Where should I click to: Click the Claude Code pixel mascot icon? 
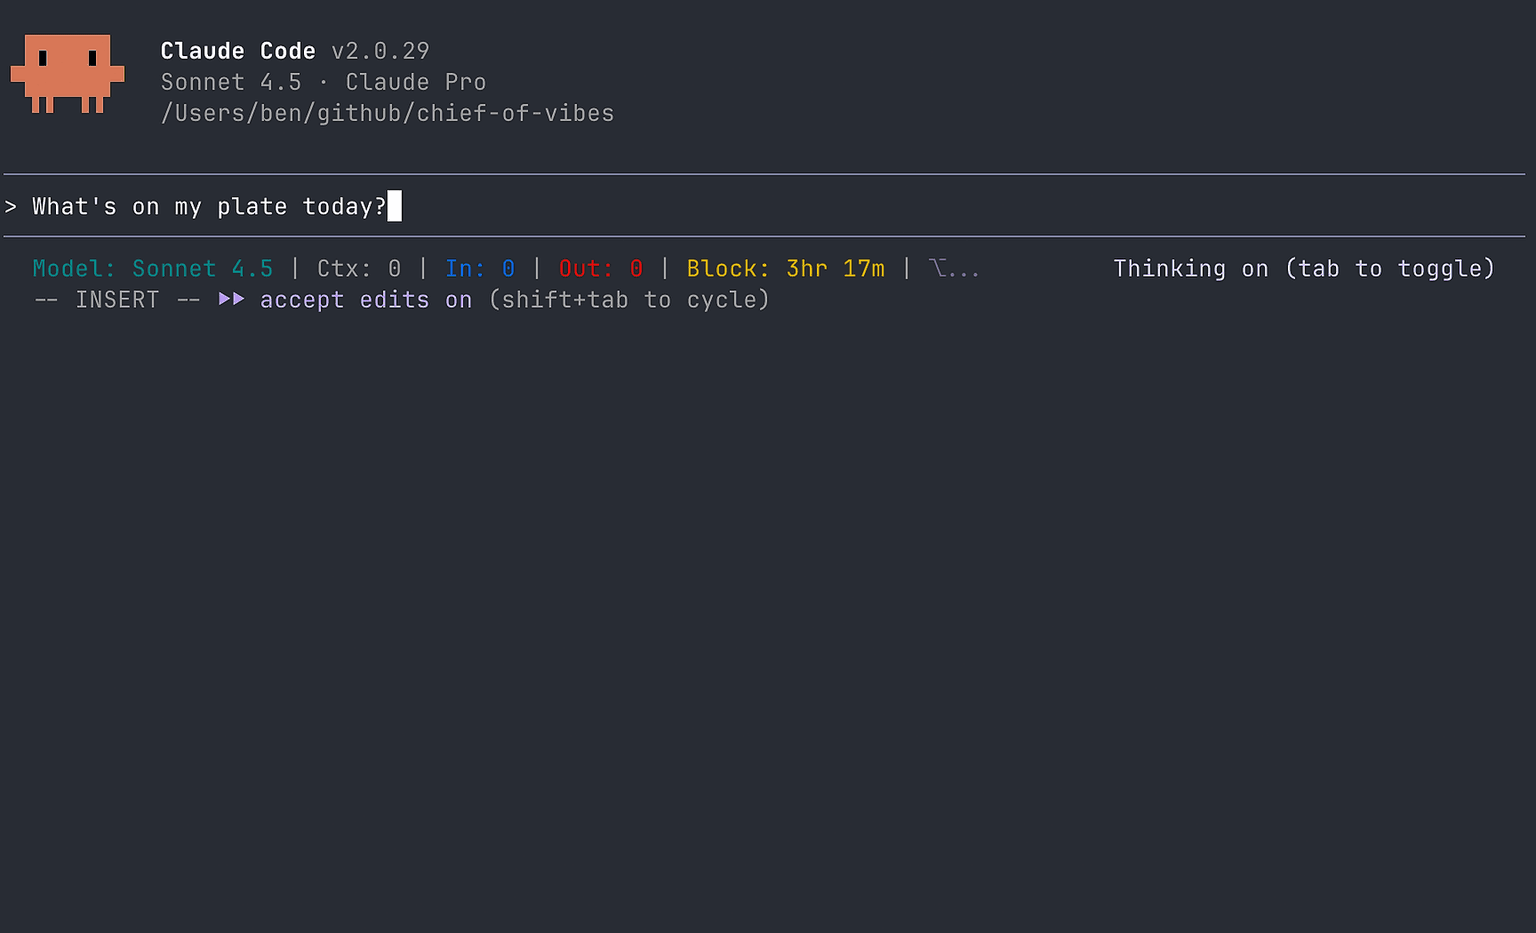(67, 73)
